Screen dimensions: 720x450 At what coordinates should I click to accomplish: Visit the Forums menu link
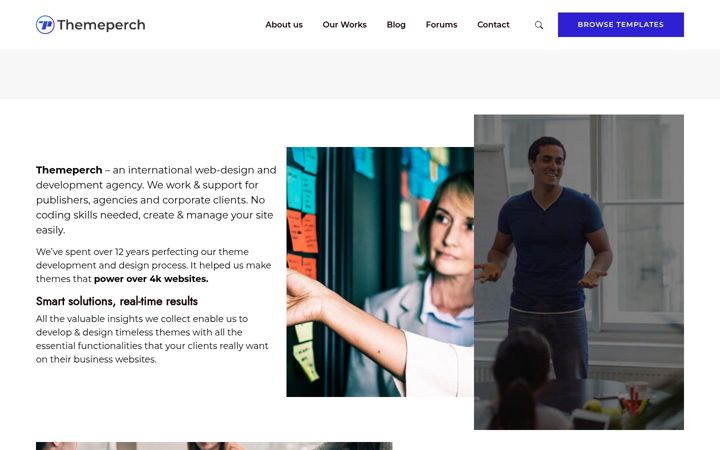441,25
